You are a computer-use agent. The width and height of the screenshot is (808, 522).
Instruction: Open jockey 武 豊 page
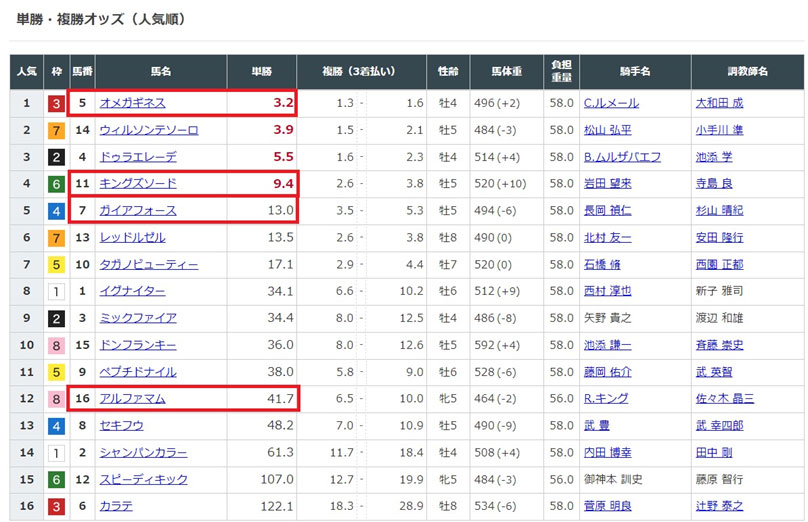pyautogui.click(x=596, y=426)
